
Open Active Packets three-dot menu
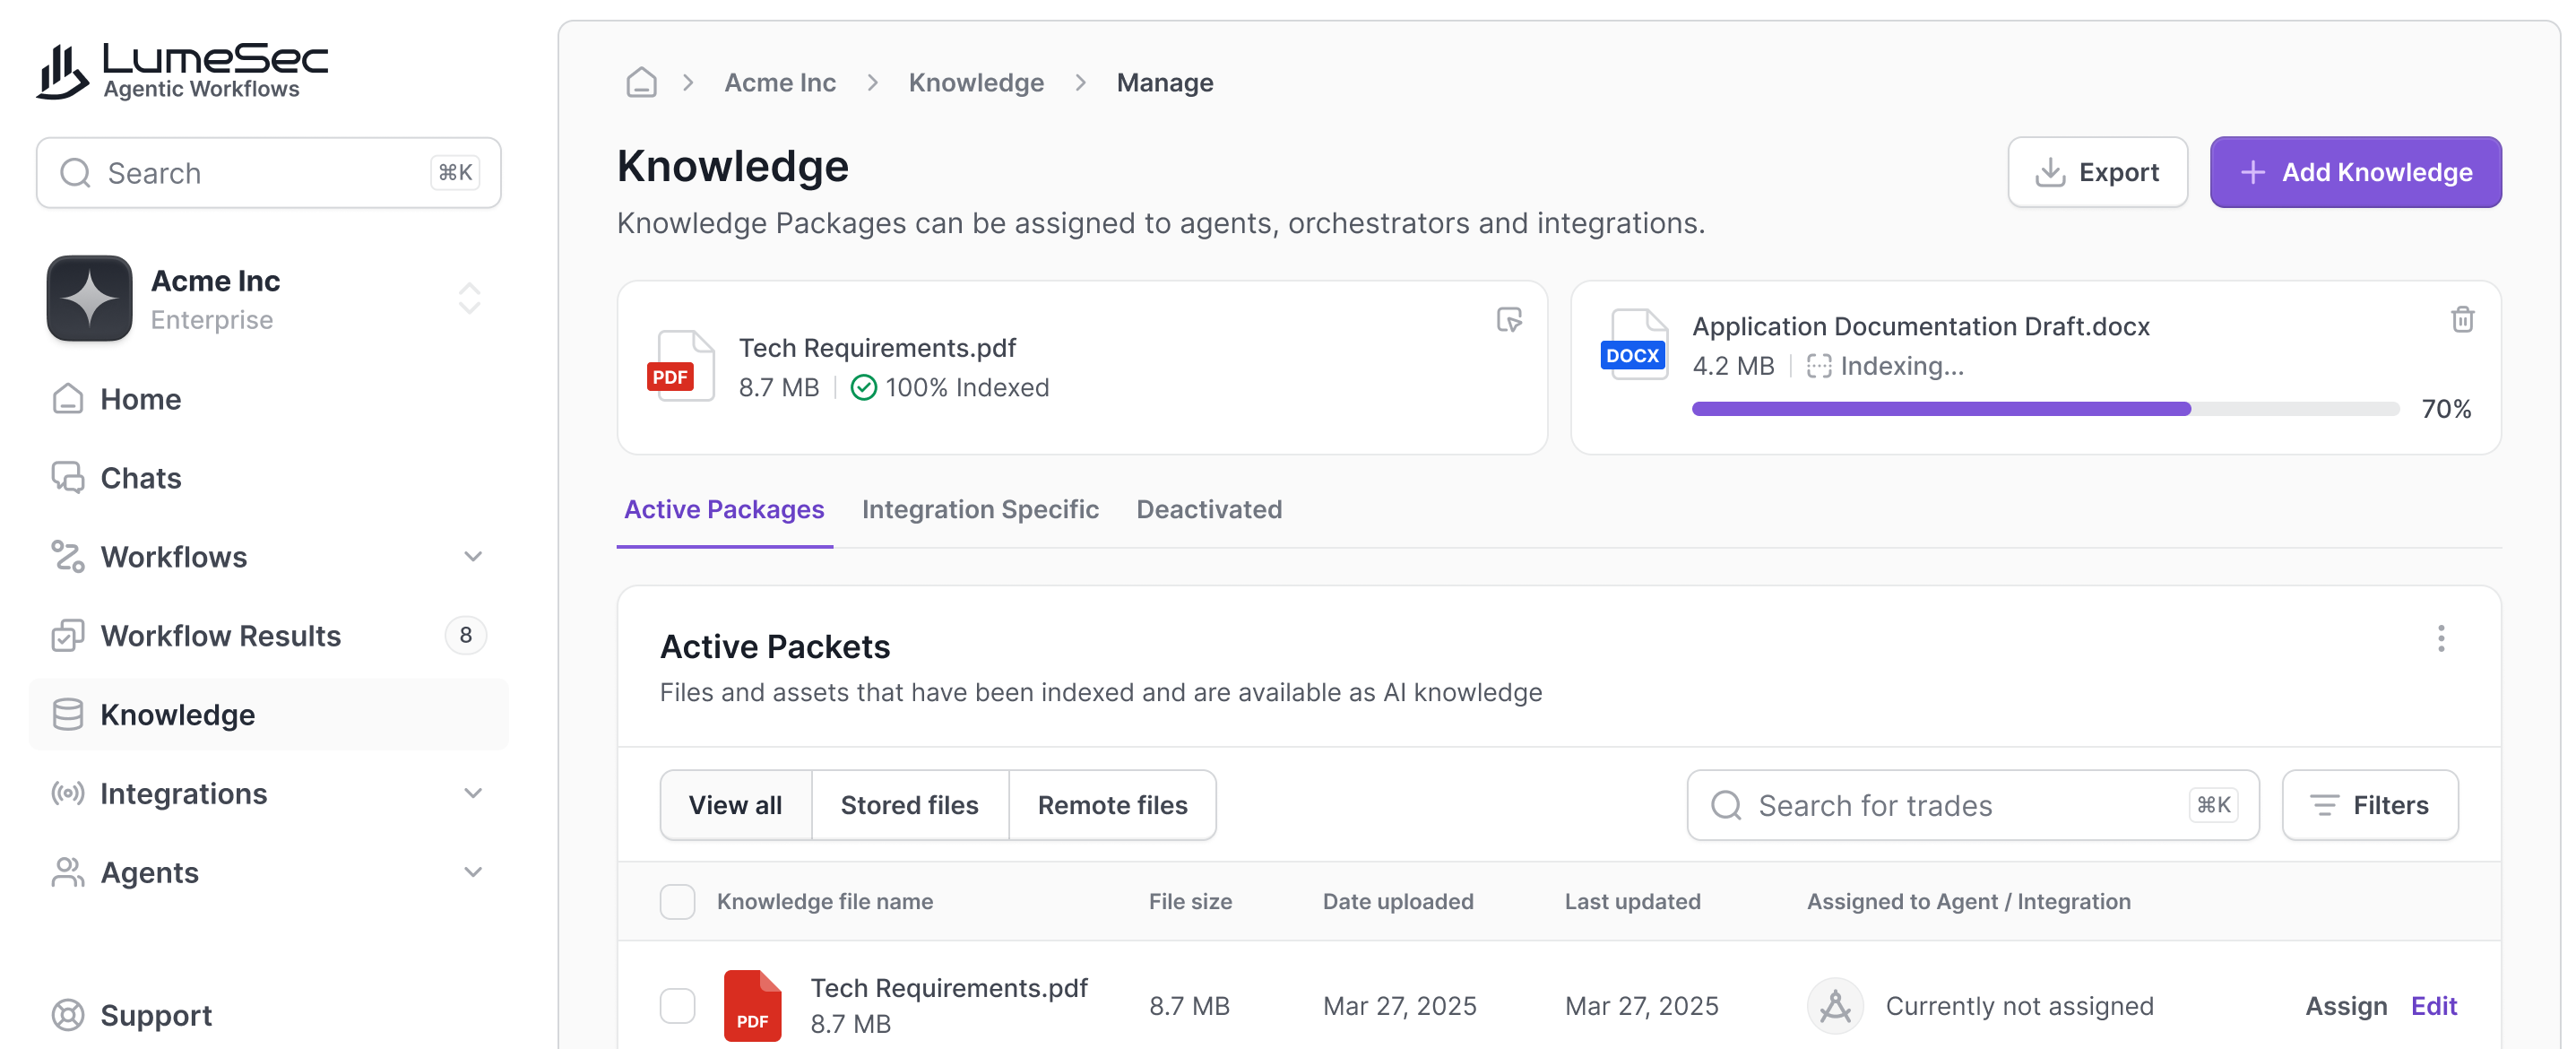tap(2441, 638)
